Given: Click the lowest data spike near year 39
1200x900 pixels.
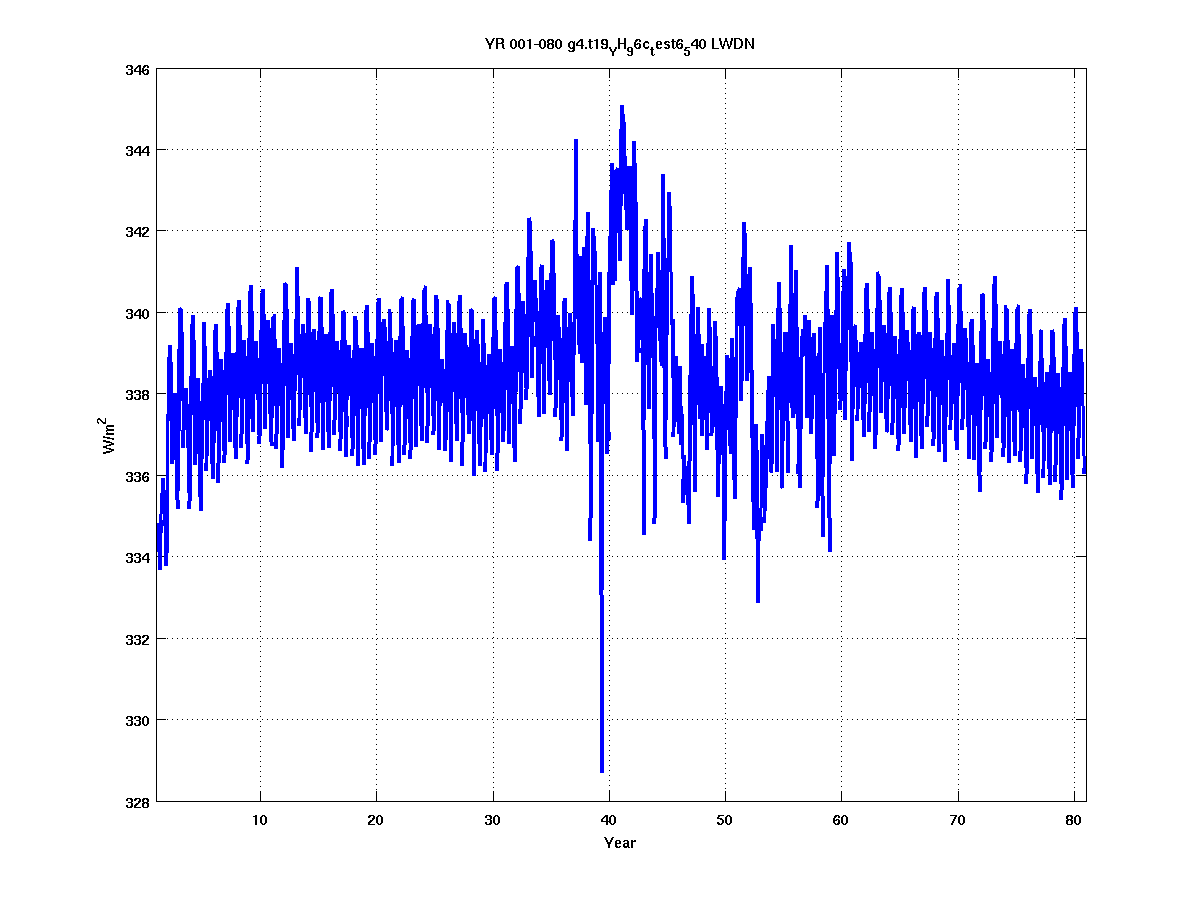Looking at the screenshot, I should [602, 770].
